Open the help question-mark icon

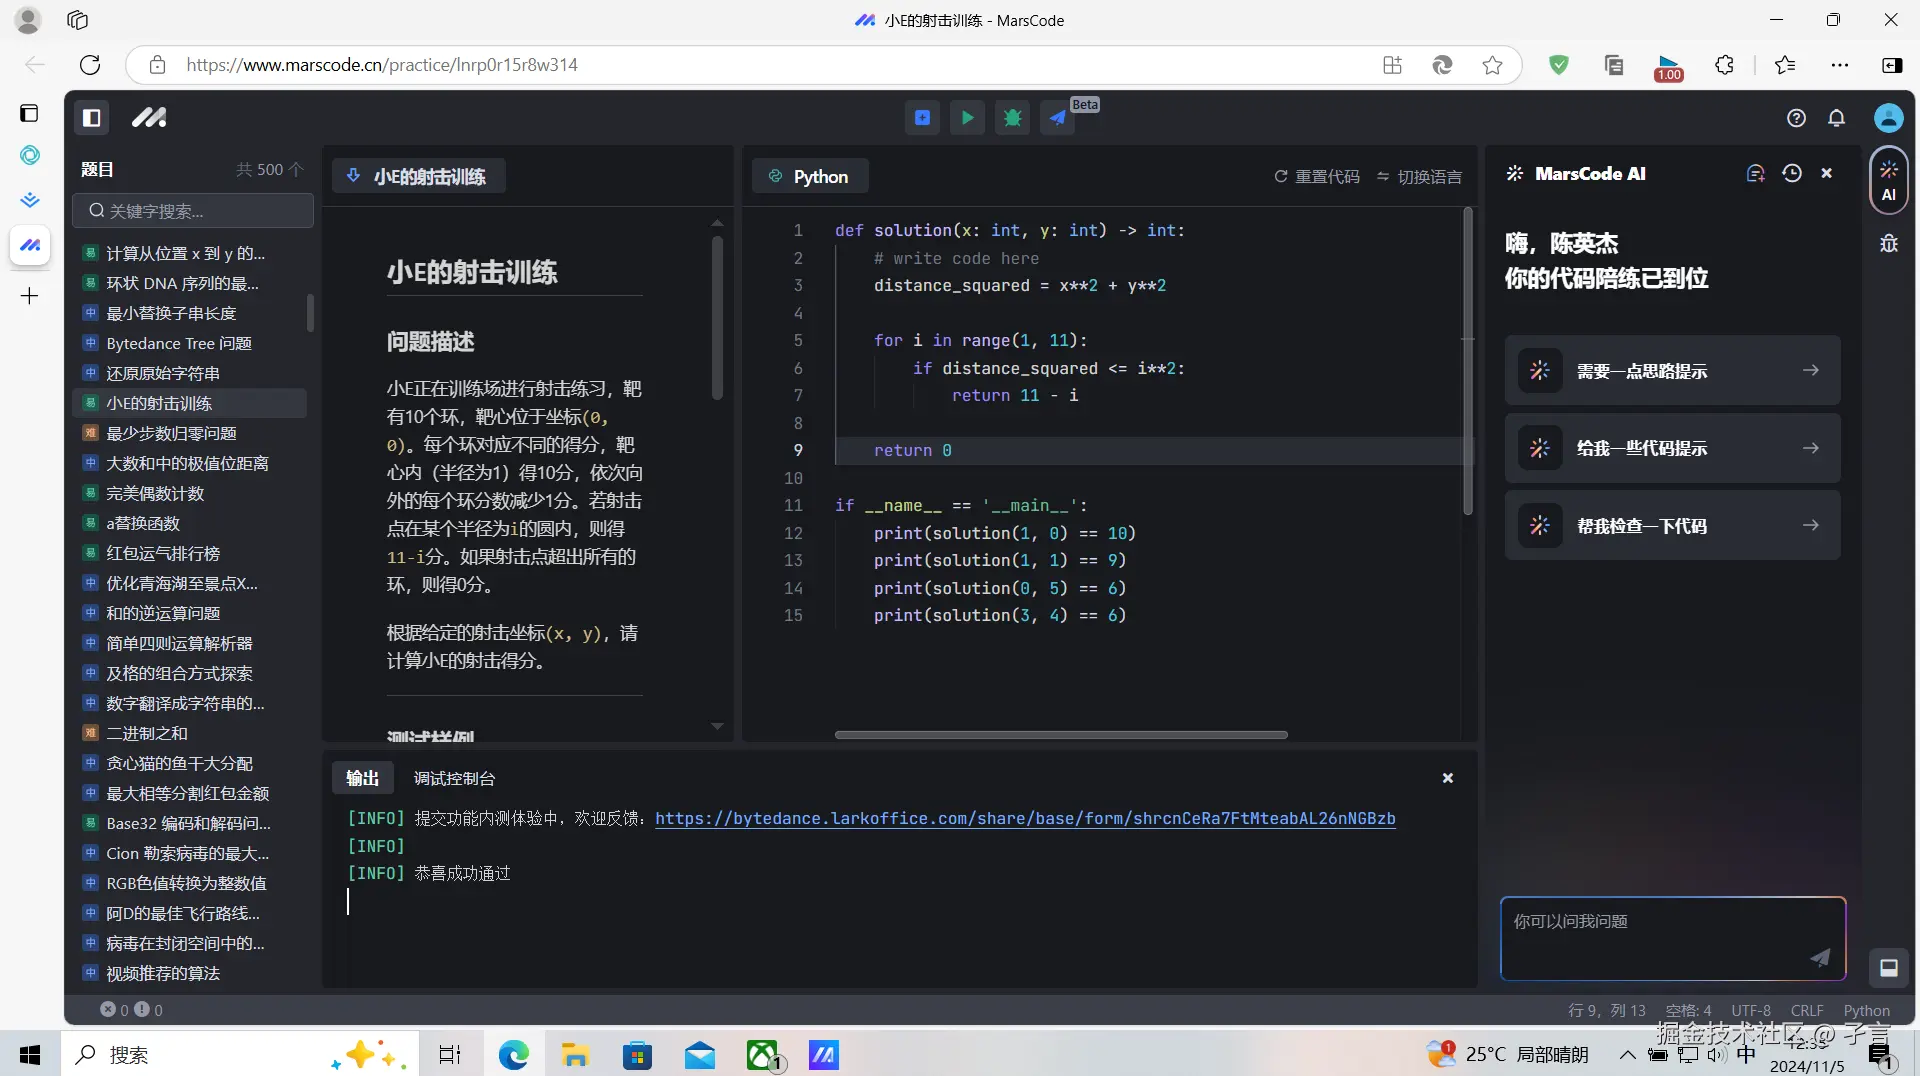pyautogui.click(x=1796, y=117)
